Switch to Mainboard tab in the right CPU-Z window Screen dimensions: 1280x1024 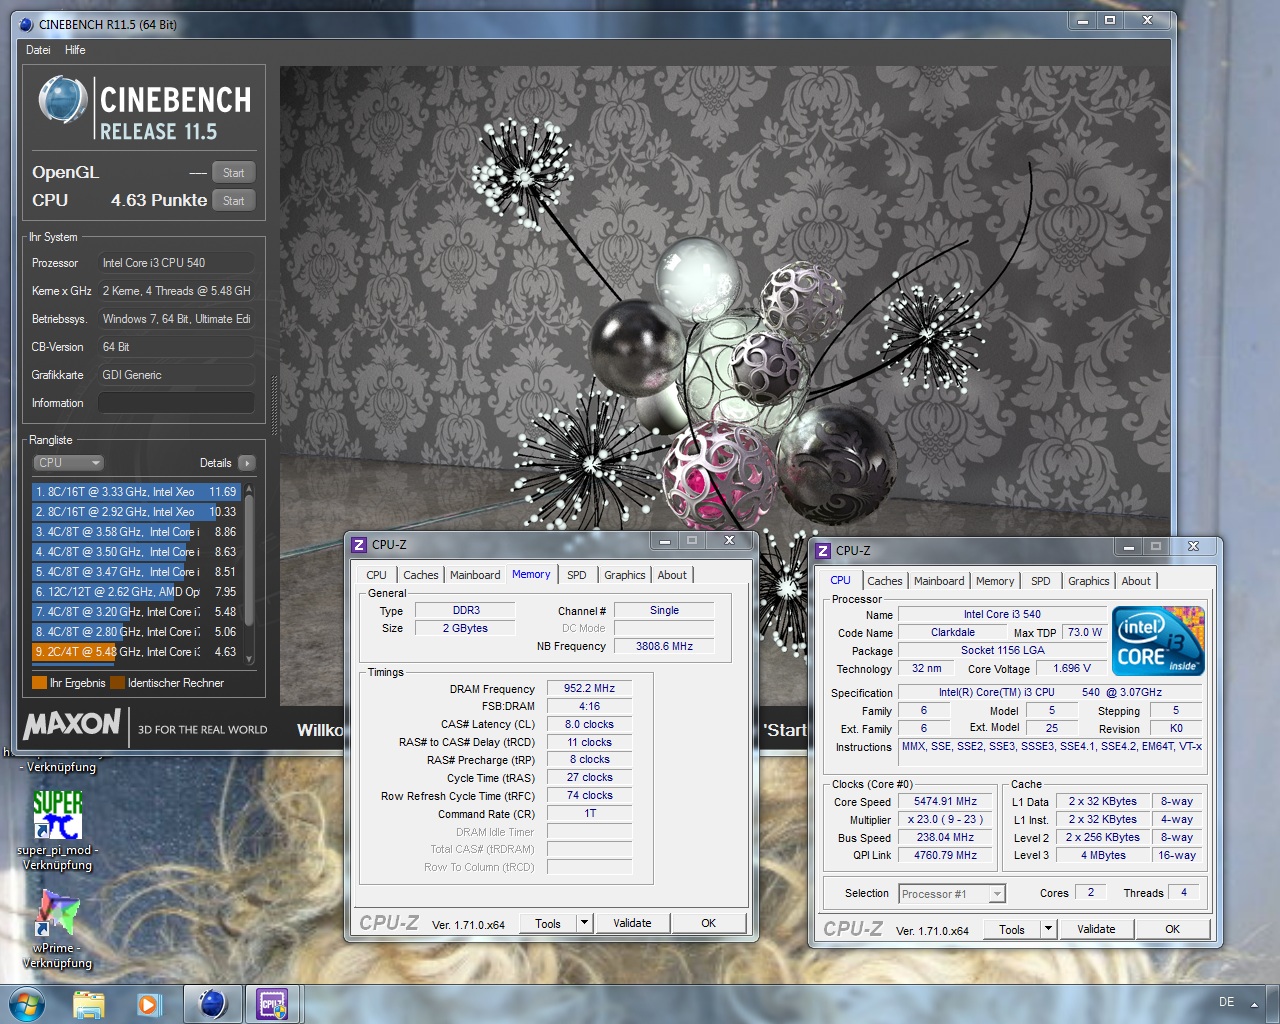[939, 581]
